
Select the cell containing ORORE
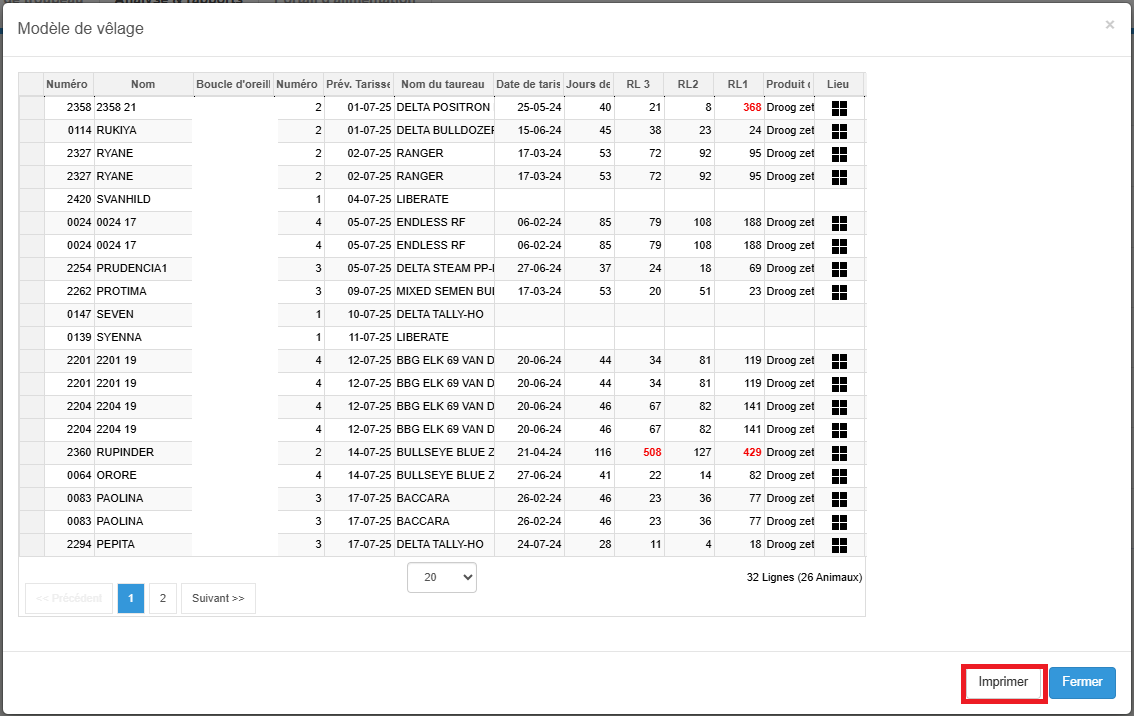pos(143,475)
